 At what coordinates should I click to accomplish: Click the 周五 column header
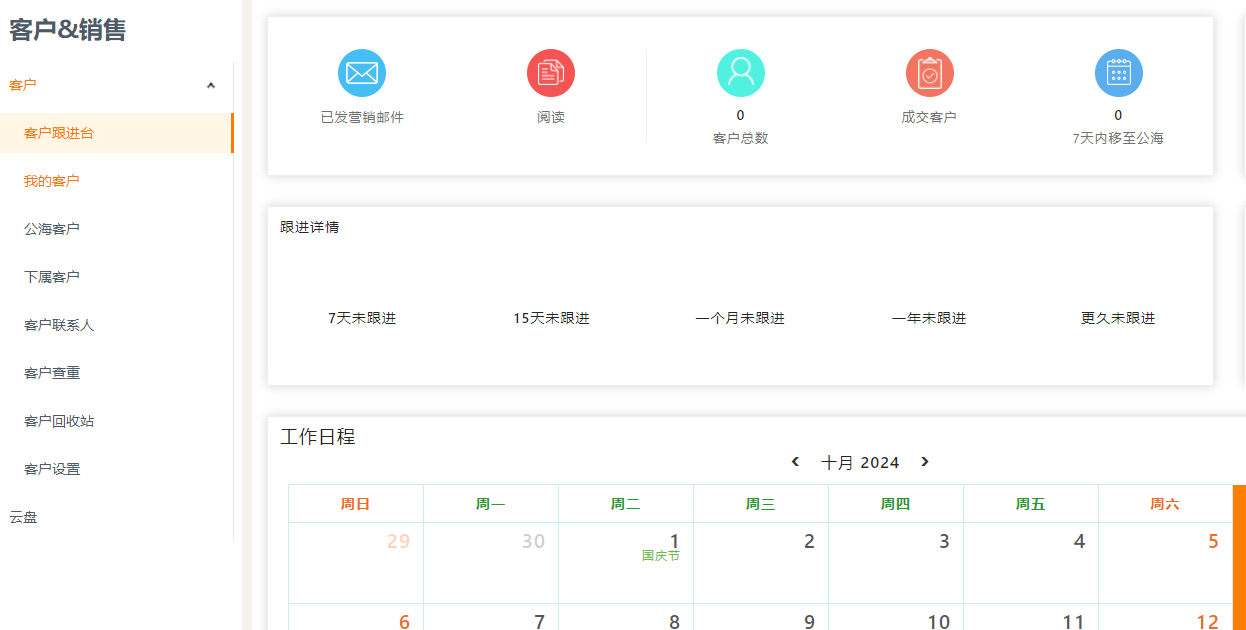1030,504
